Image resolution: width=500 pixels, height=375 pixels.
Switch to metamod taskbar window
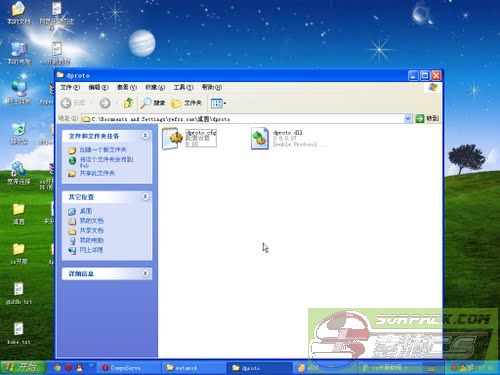(193, 368)
